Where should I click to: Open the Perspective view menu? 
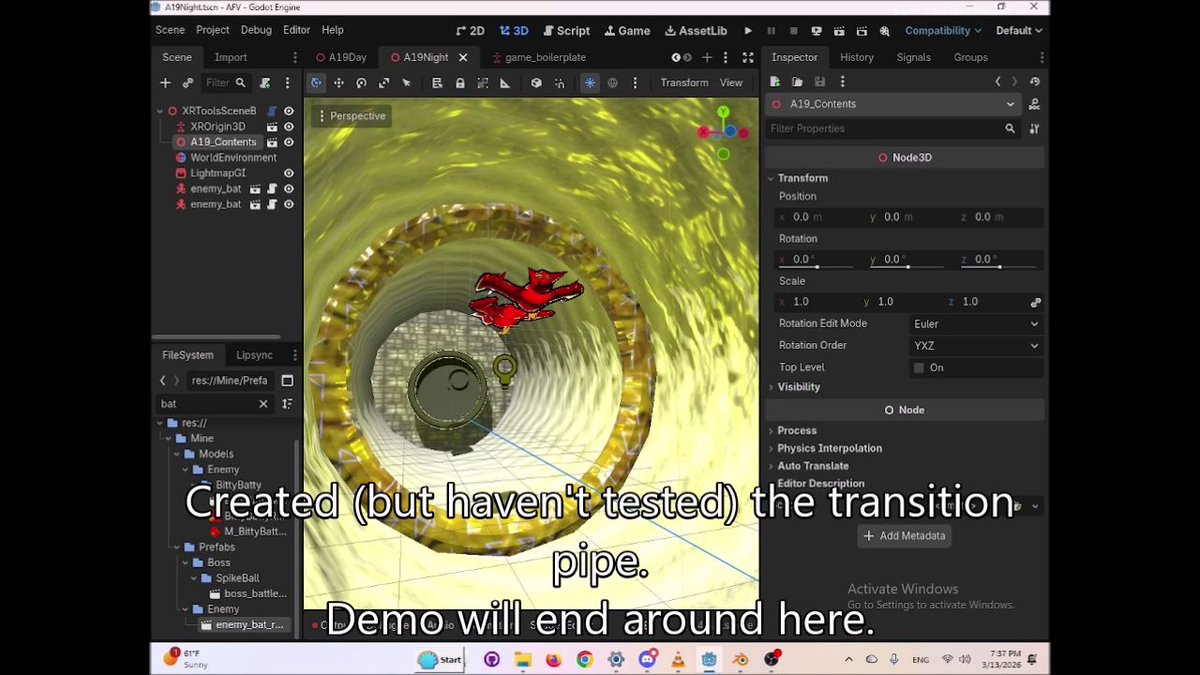[x=351, y=116]
